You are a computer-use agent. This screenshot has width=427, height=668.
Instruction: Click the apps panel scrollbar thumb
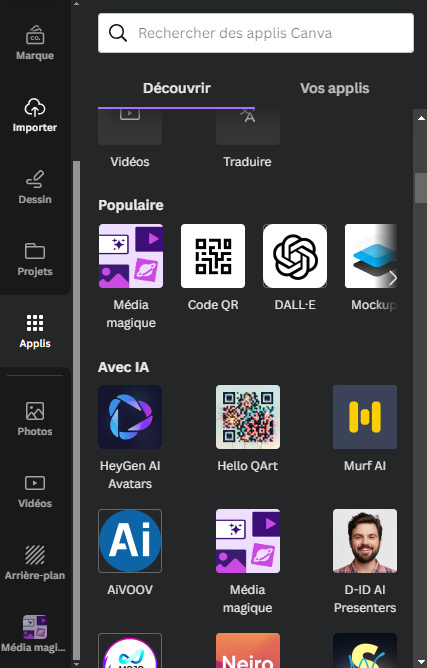click(x=421, y=188)
